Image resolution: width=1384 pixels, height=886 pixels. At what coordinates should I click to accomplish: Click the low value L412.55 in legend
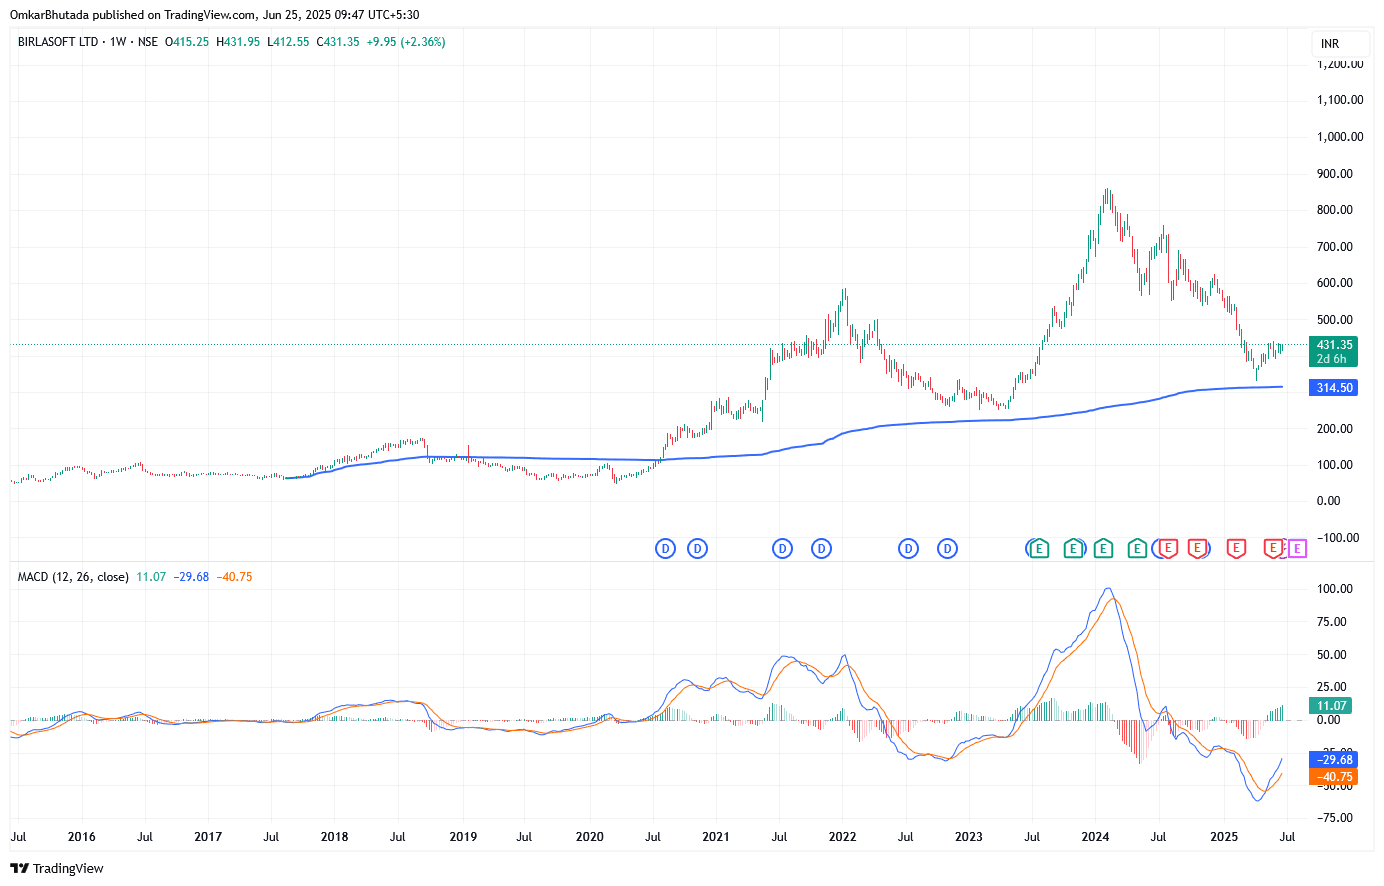coord(288,42)
